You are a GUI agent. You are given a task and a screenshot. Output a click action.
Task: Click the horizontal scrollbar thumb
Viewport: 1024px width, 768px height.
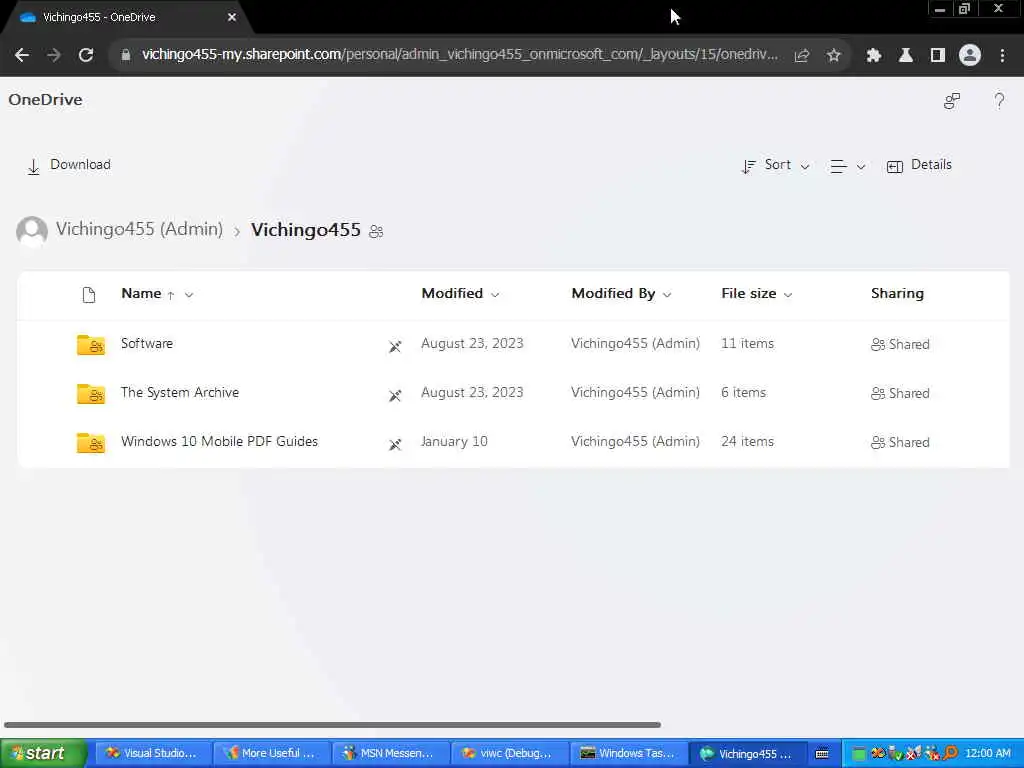click(x=332, y=725)
